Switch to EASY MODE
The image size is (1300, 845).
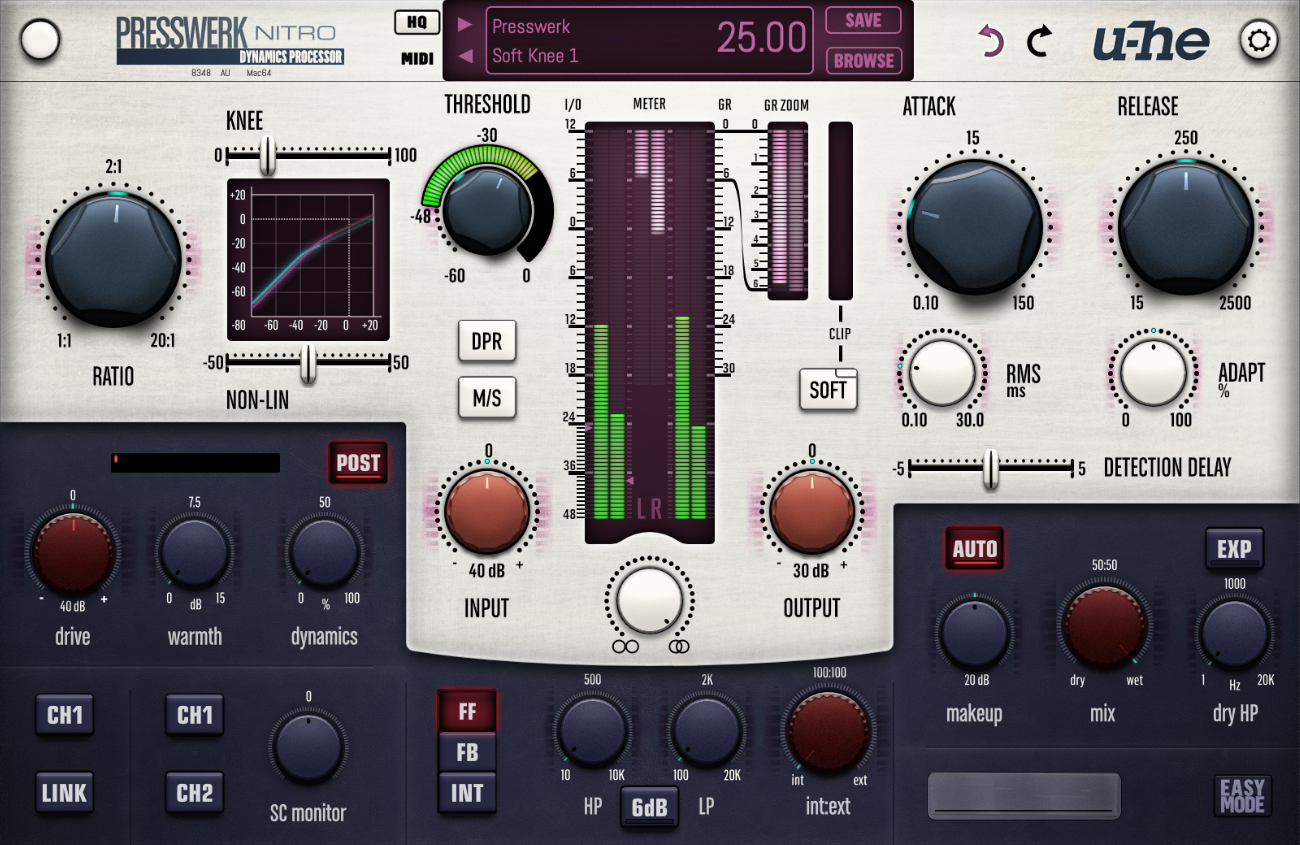pos(1242,796)
